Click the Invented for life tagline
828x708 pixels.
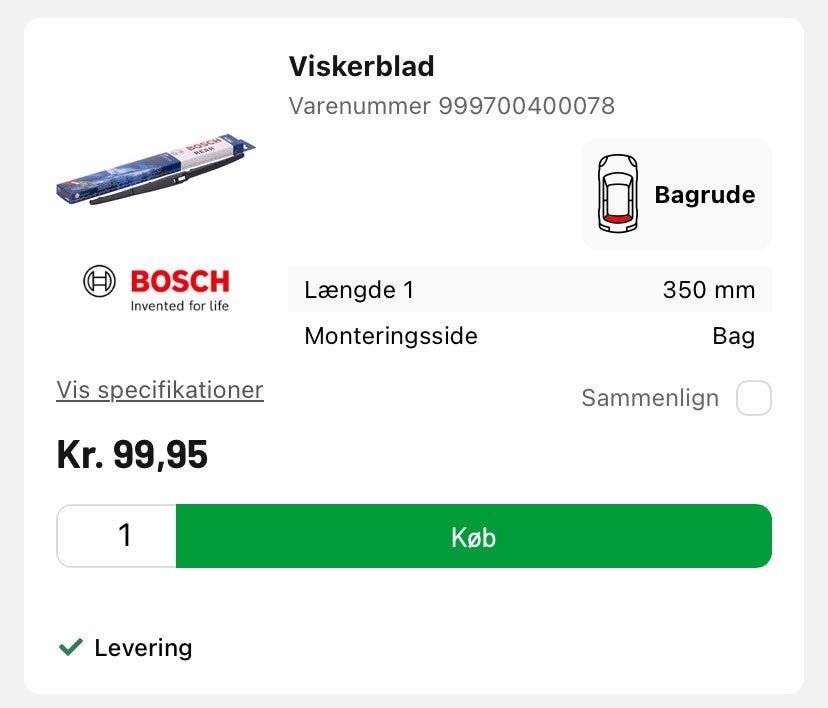click(180, 306)
